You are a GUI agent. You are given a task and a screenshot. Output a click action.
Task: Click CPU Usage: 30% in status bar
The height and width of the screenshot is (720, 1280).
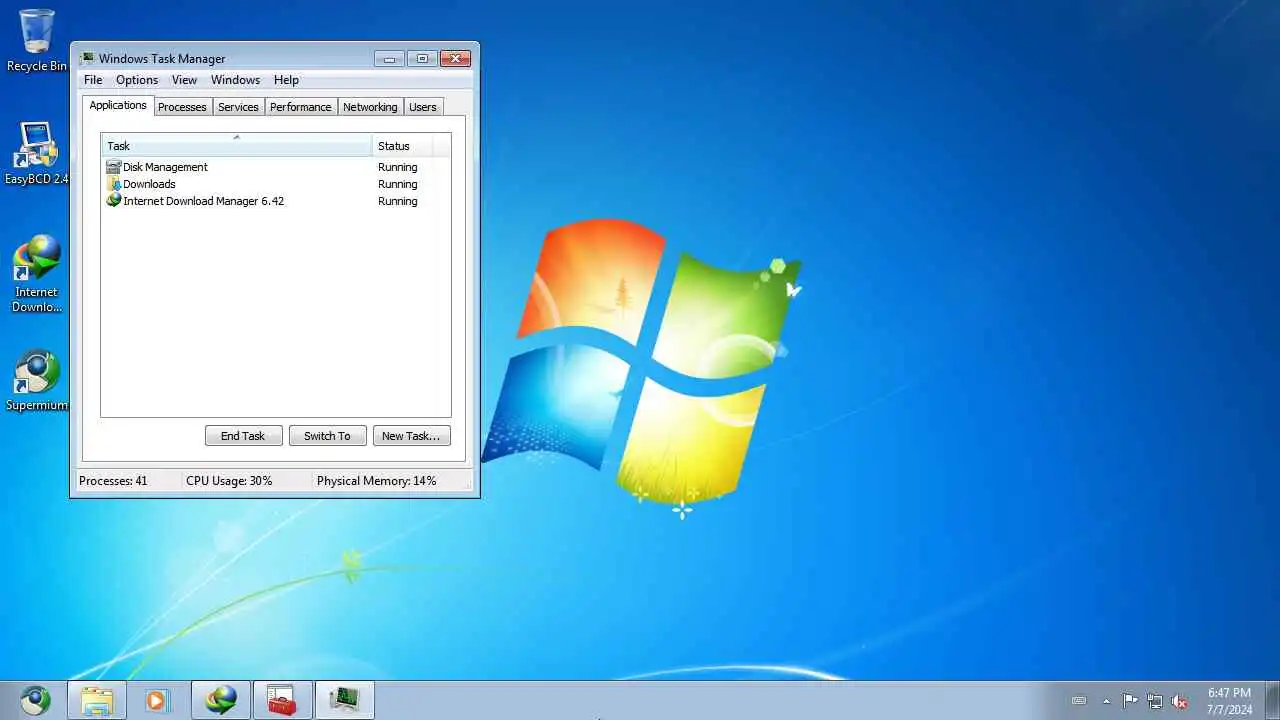coord(229,481)
